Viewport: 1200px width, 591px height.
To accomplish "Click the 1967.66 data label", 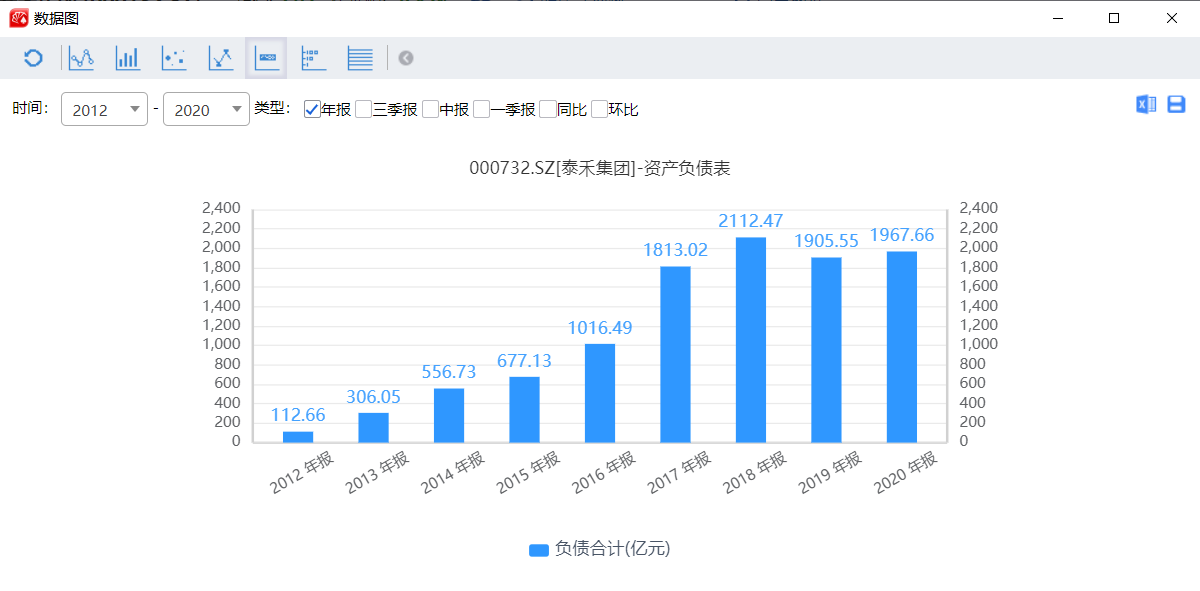I will (902, 235).
